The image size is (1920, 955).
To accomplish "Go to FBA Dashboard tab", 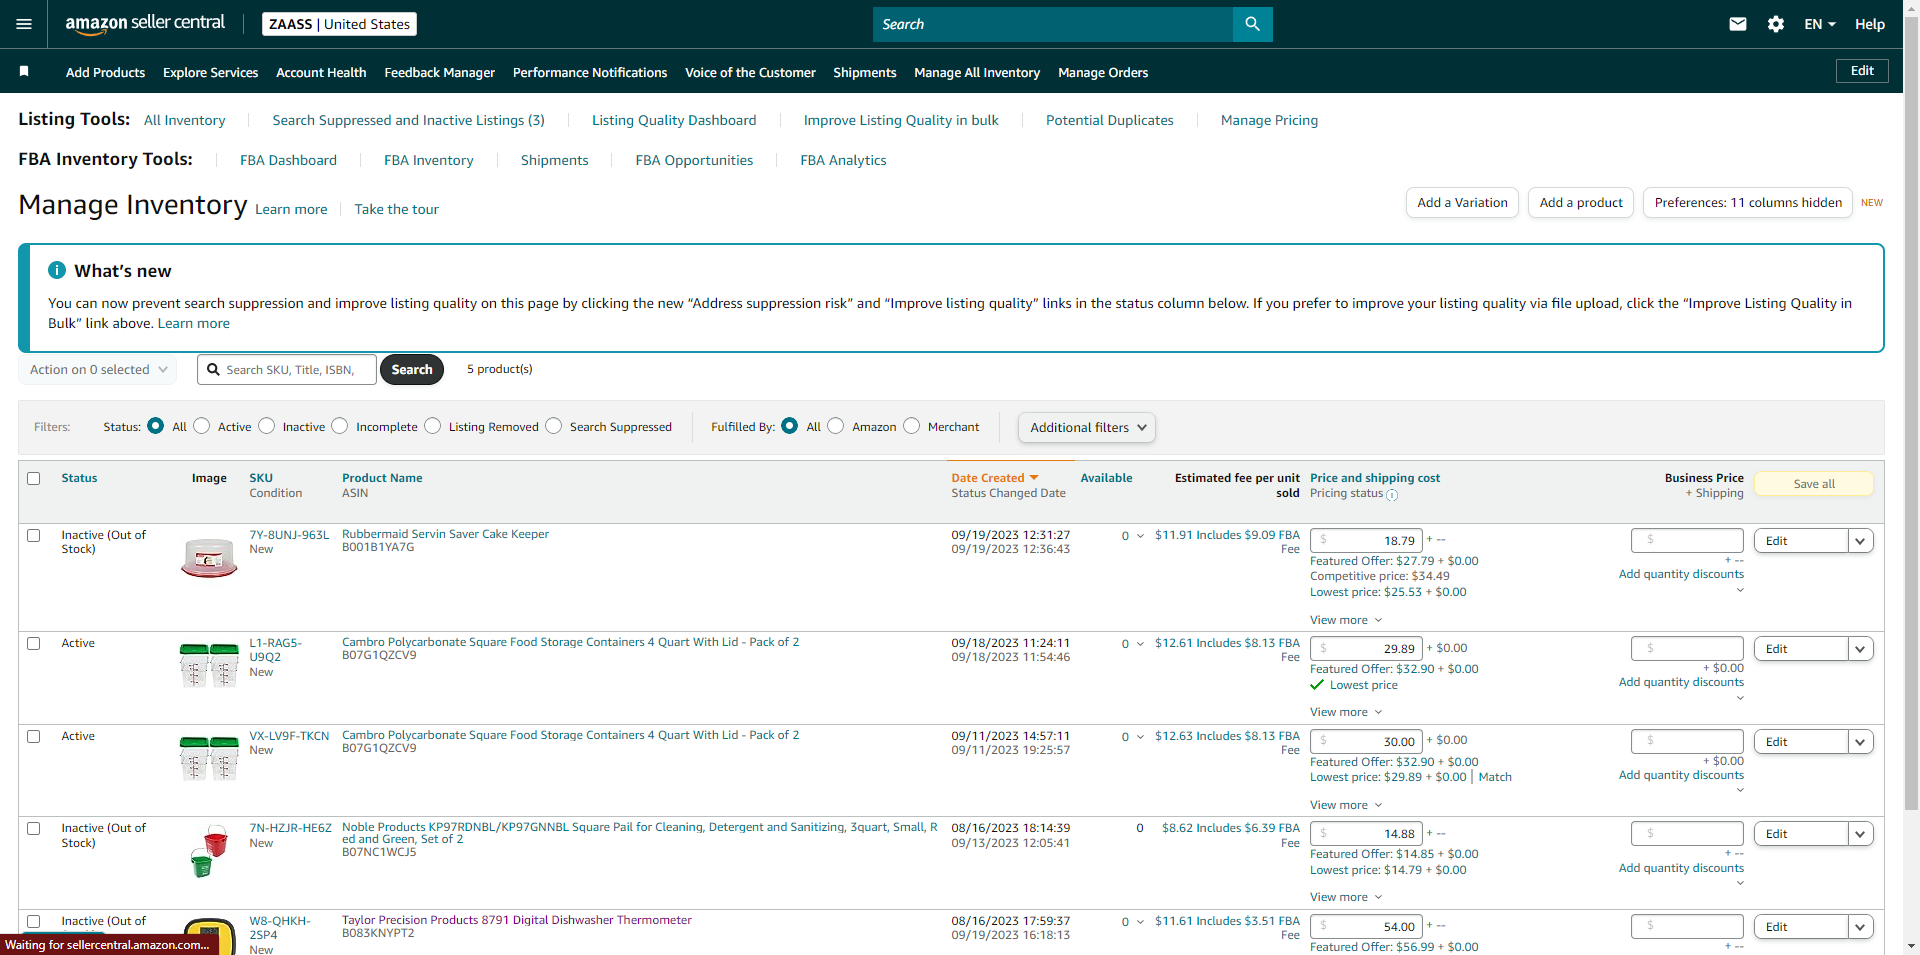I will tap(288, 160).
